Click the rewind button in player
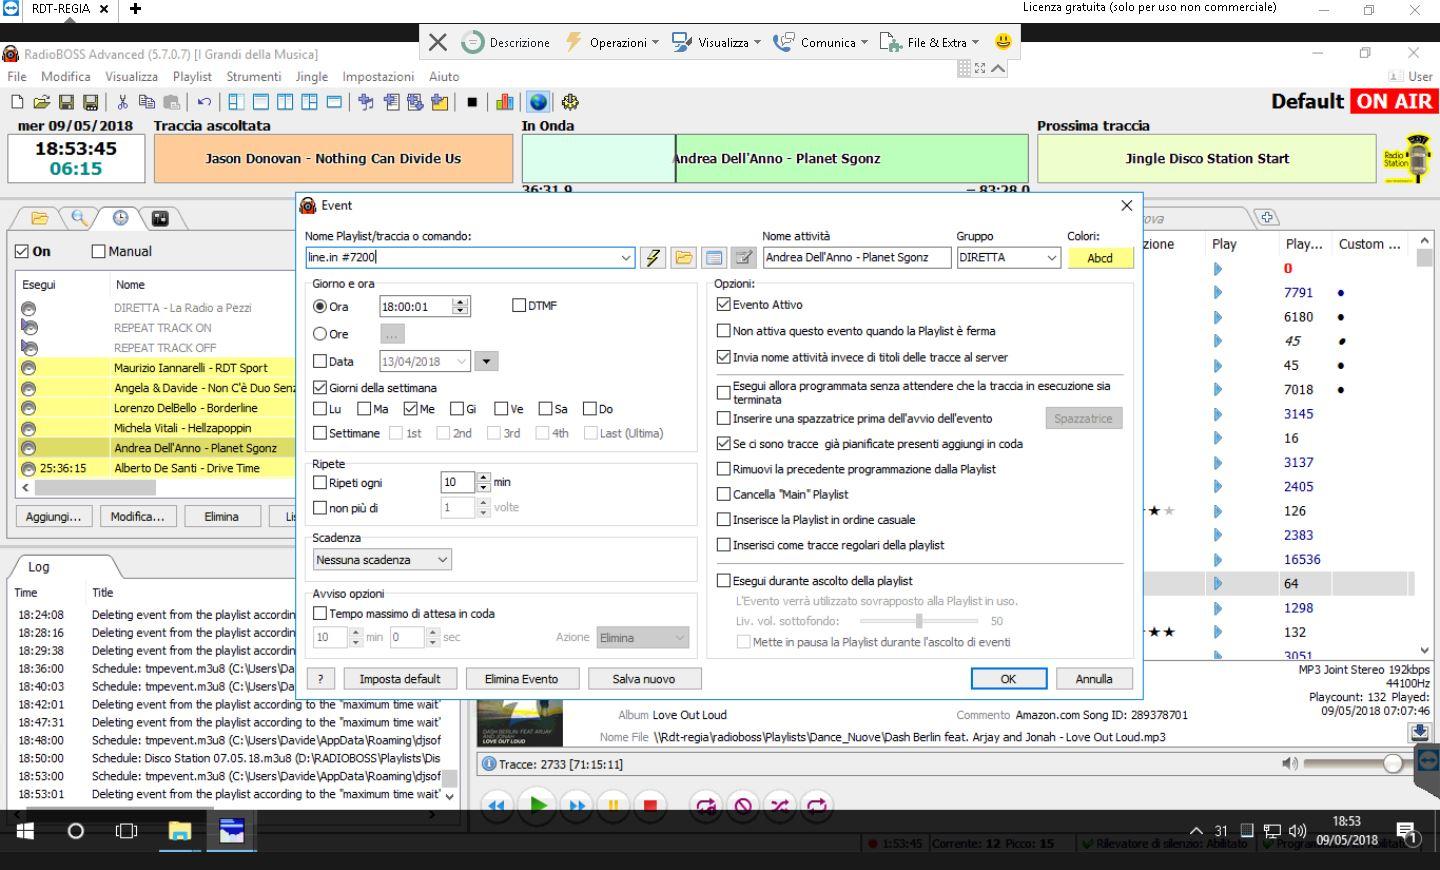This screenshot has width=1440, height=870. coord(497,805)
